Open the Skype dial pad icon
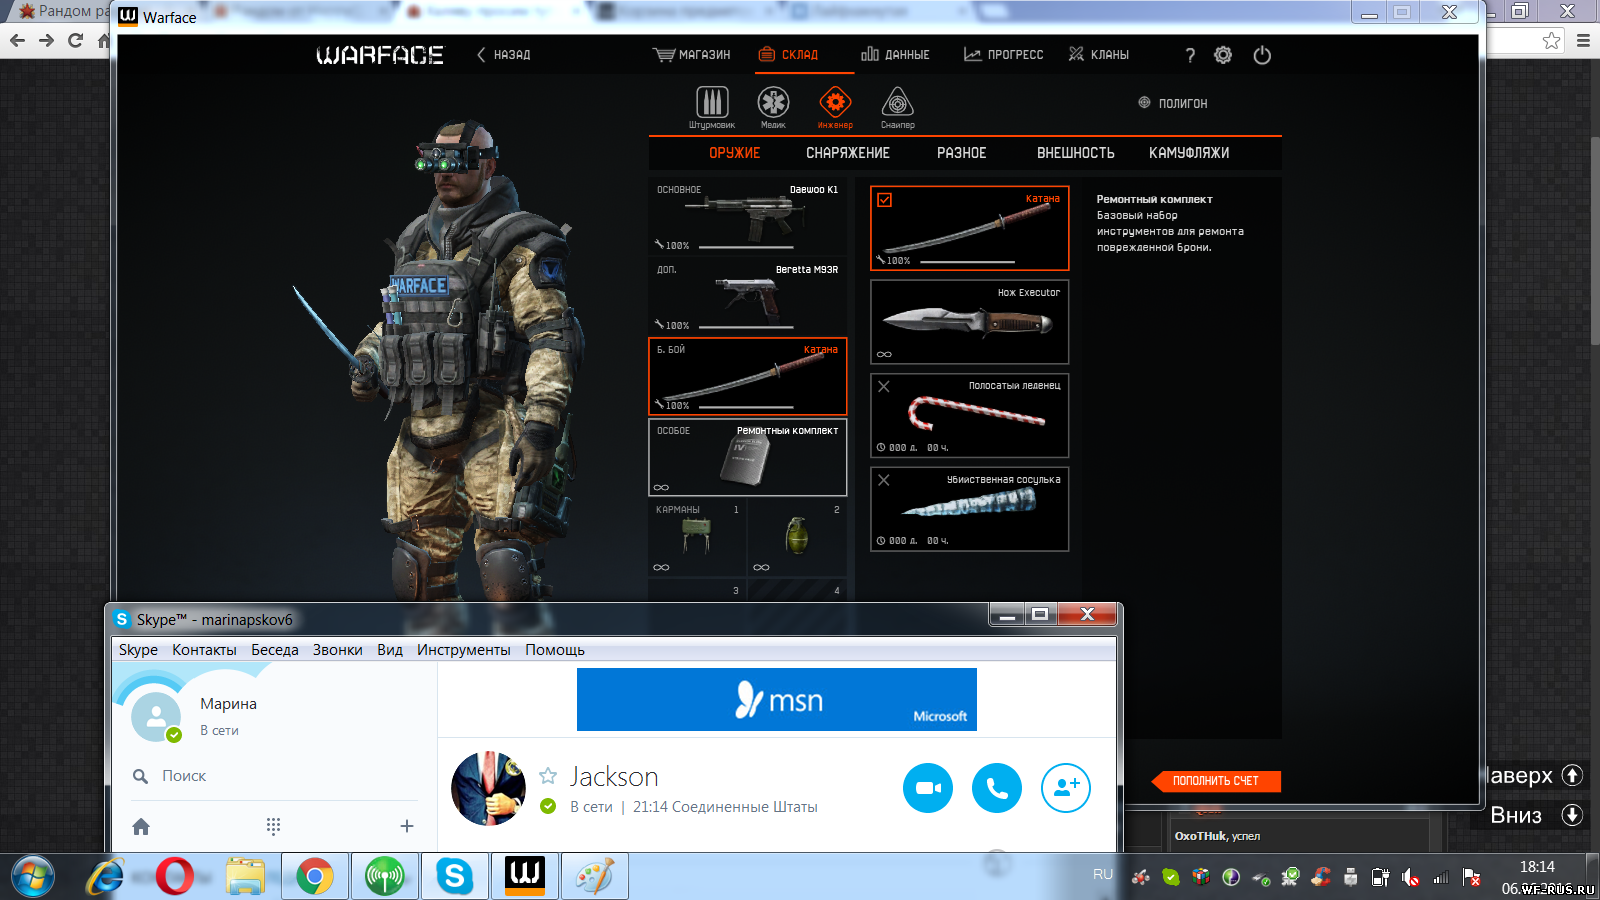The width and height of the screenshot is (1600, 900). (273, 826)
